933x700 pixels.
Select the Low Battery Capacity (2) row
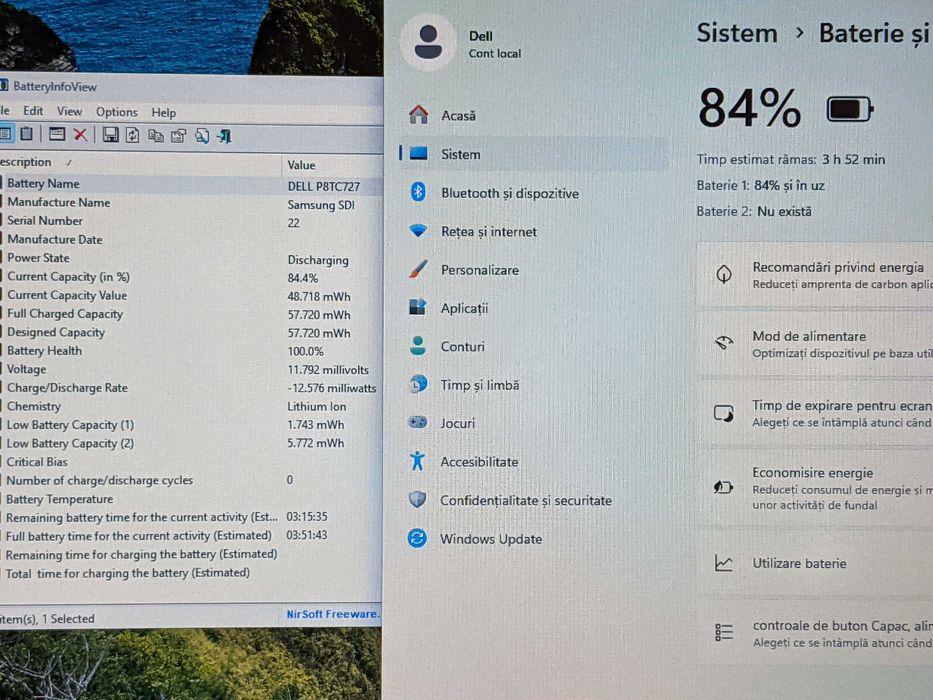[x=191, y=443]
